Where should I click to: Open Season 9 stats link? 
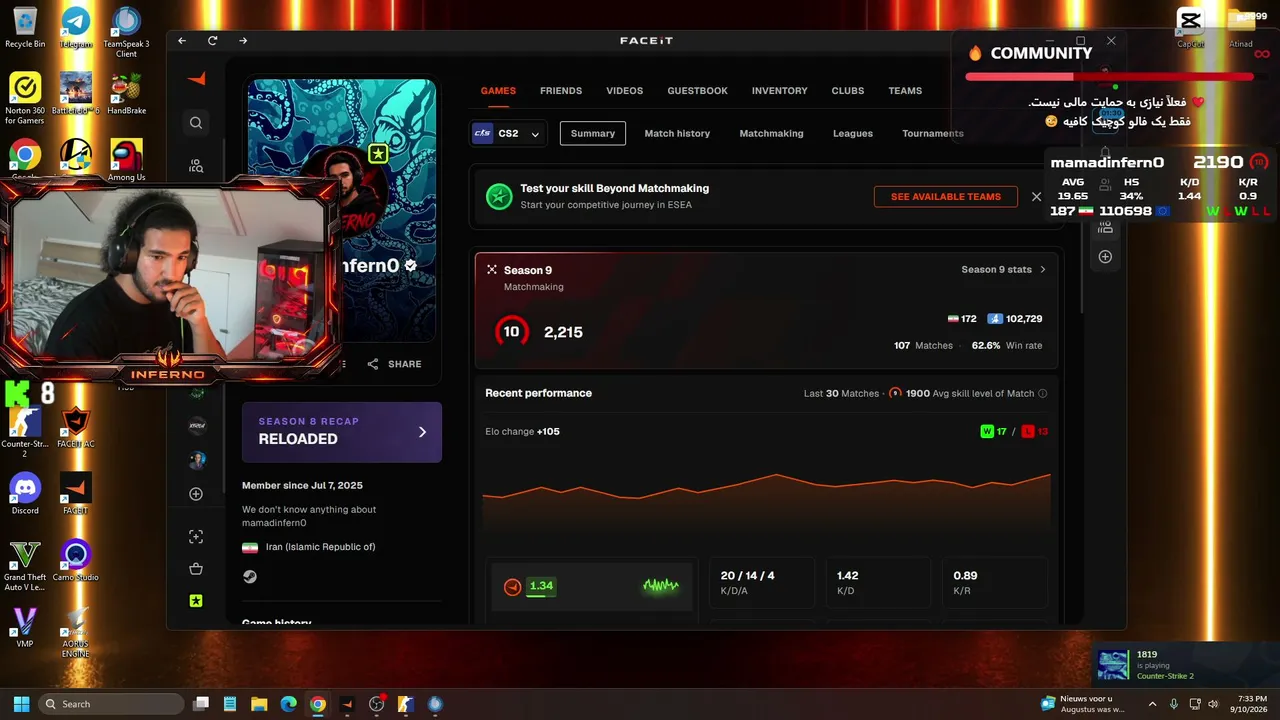1003,270
